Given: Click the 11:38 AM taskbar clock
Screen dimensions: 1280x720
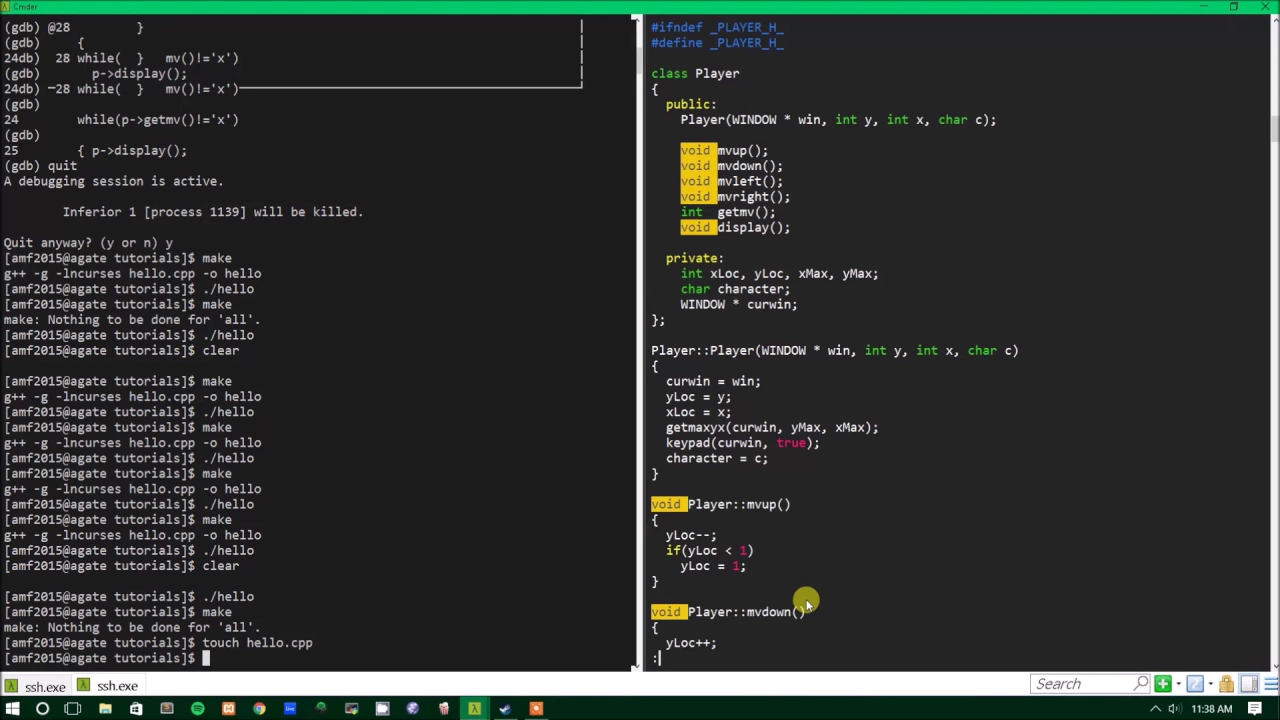Looking at the screenshot, I should (x=1212, y=709).
